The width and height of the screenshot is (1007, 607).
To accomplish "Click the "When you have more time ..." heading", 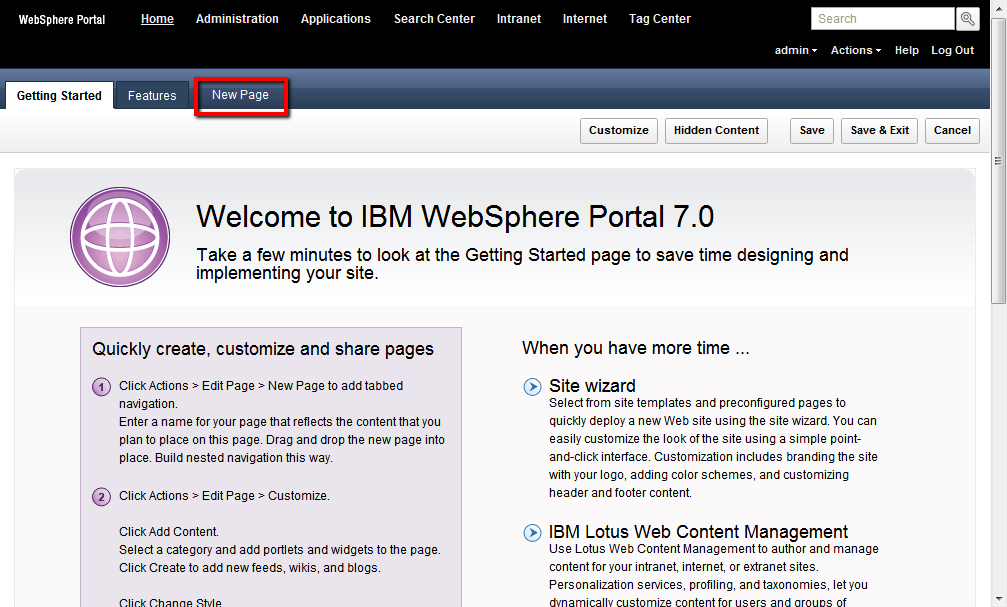I will point(636,348).
